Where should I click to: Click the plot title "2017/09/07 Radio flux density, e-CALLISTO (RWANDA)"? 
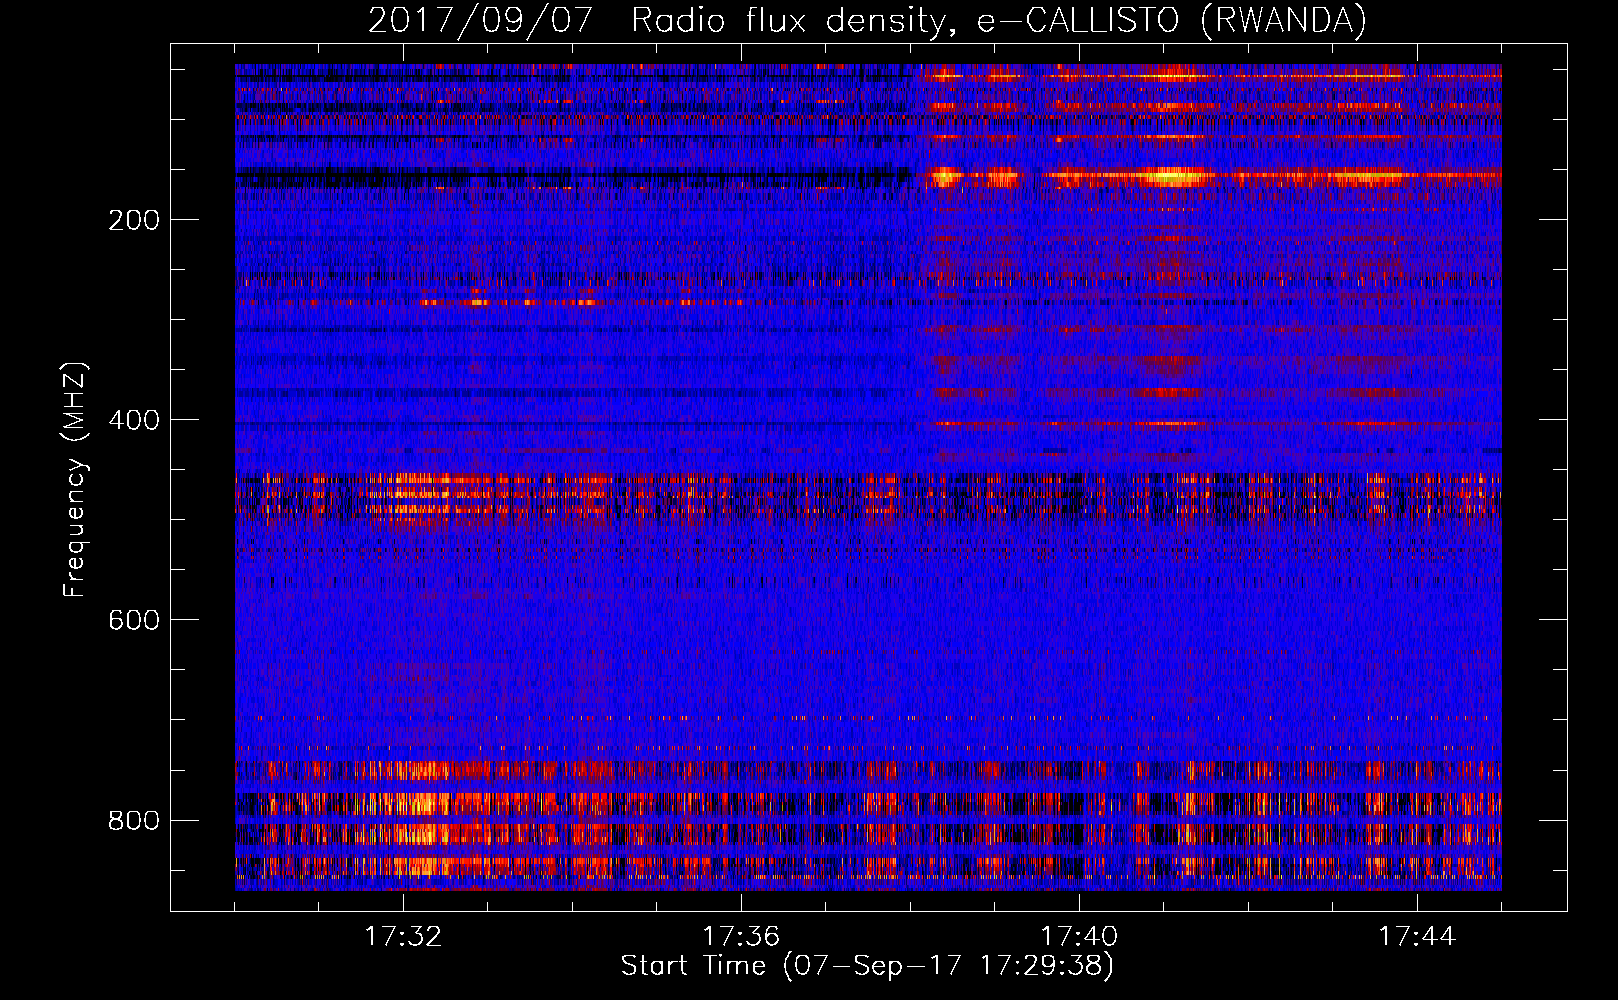coord(867,20)
